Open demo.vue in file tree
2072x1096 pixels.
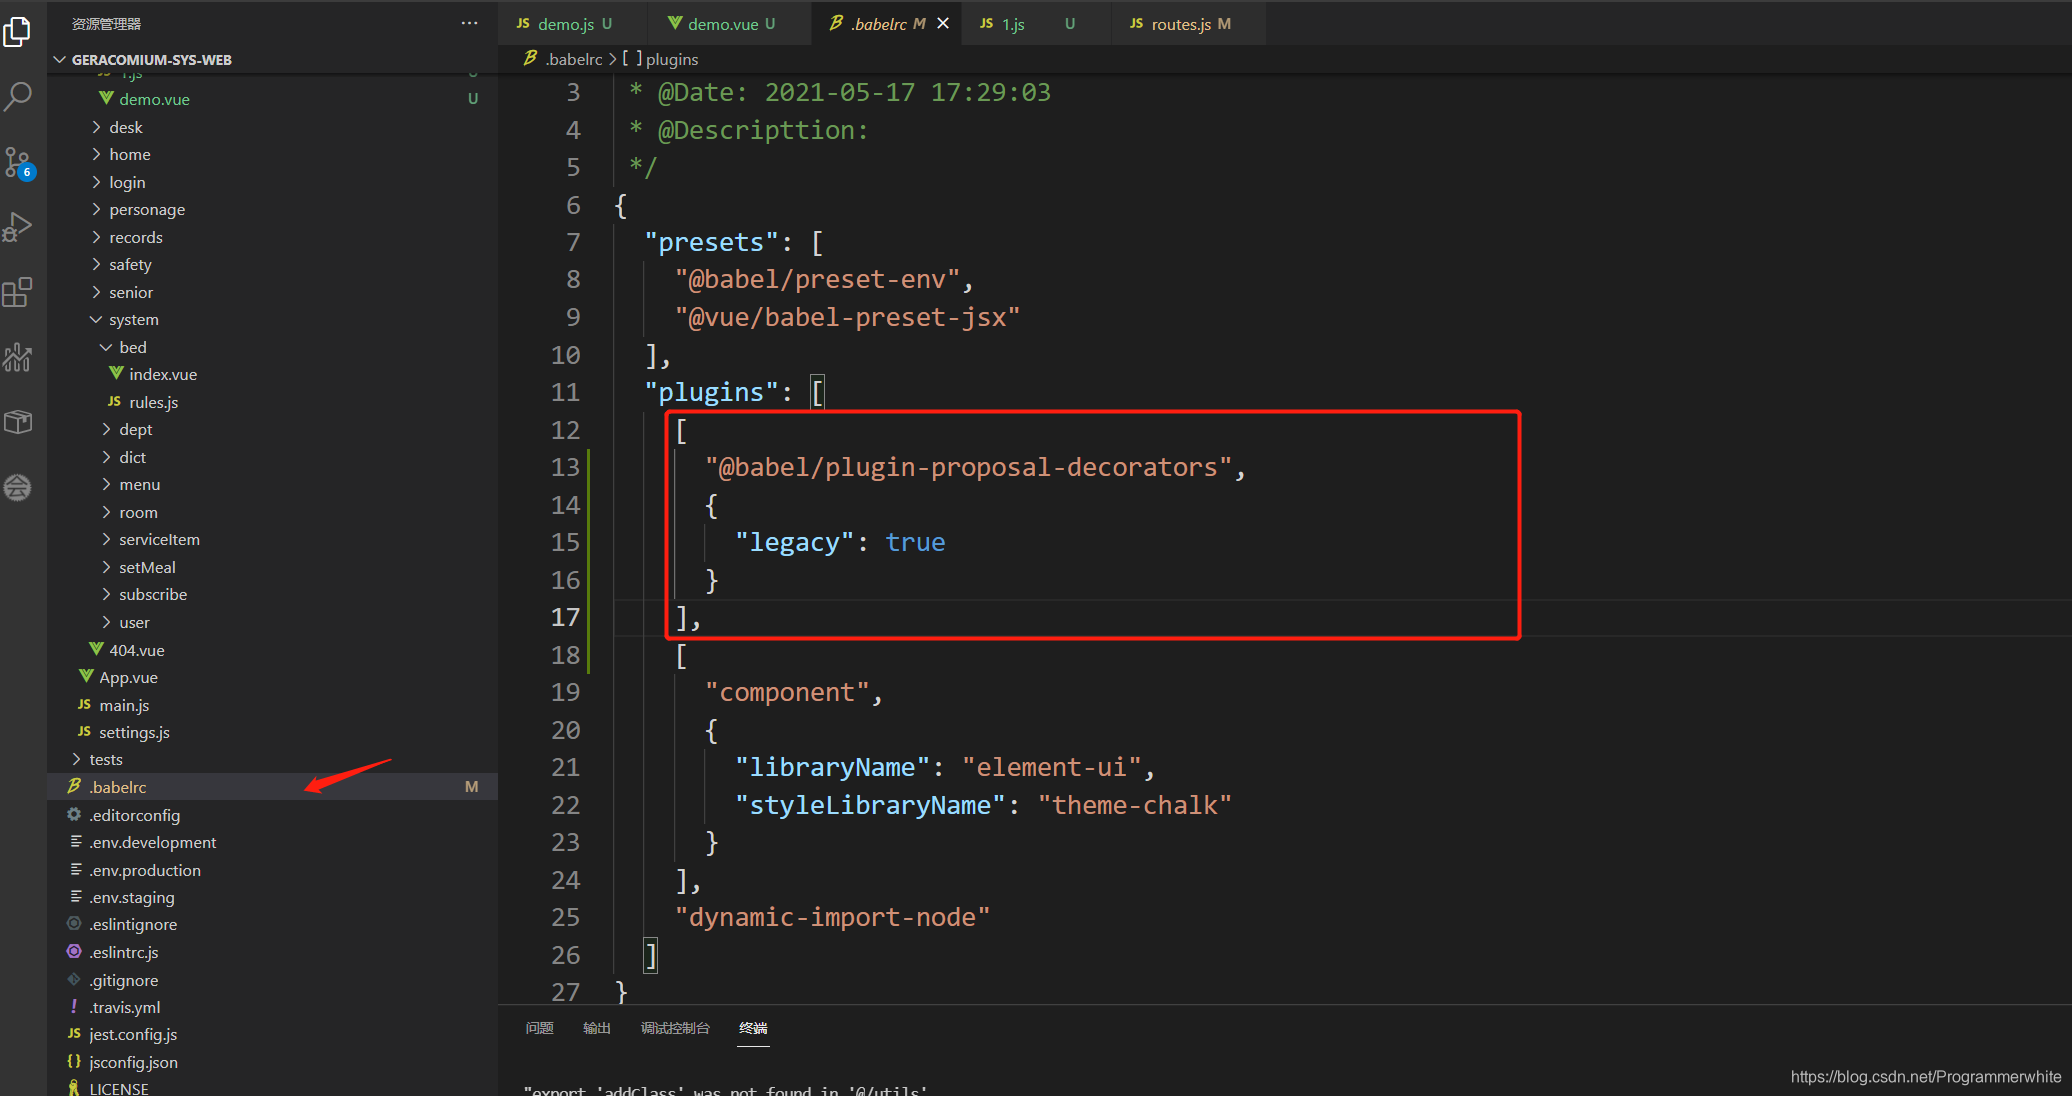click(x=273, y=99)
